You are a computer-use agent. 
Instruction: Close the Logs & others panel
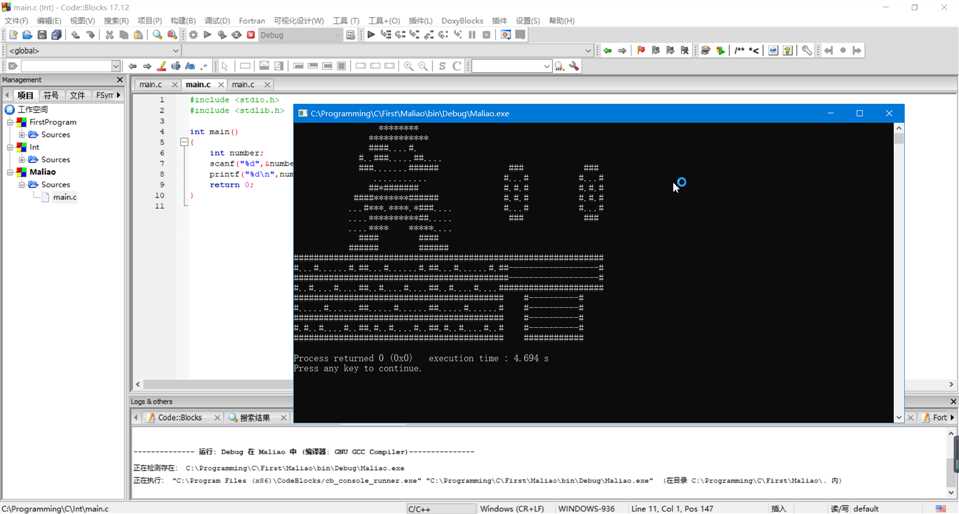click(x=953, y=401)
